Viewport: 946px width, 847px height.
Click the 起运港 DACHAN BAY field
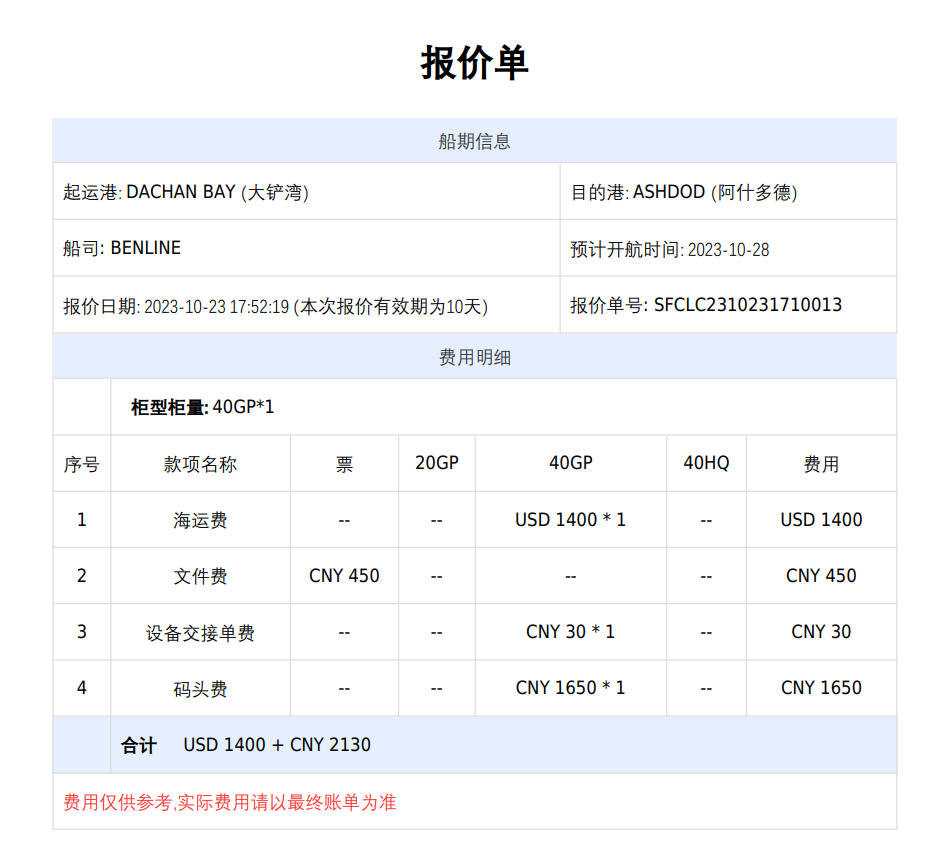pyautogui.click(x=186, y=192)
